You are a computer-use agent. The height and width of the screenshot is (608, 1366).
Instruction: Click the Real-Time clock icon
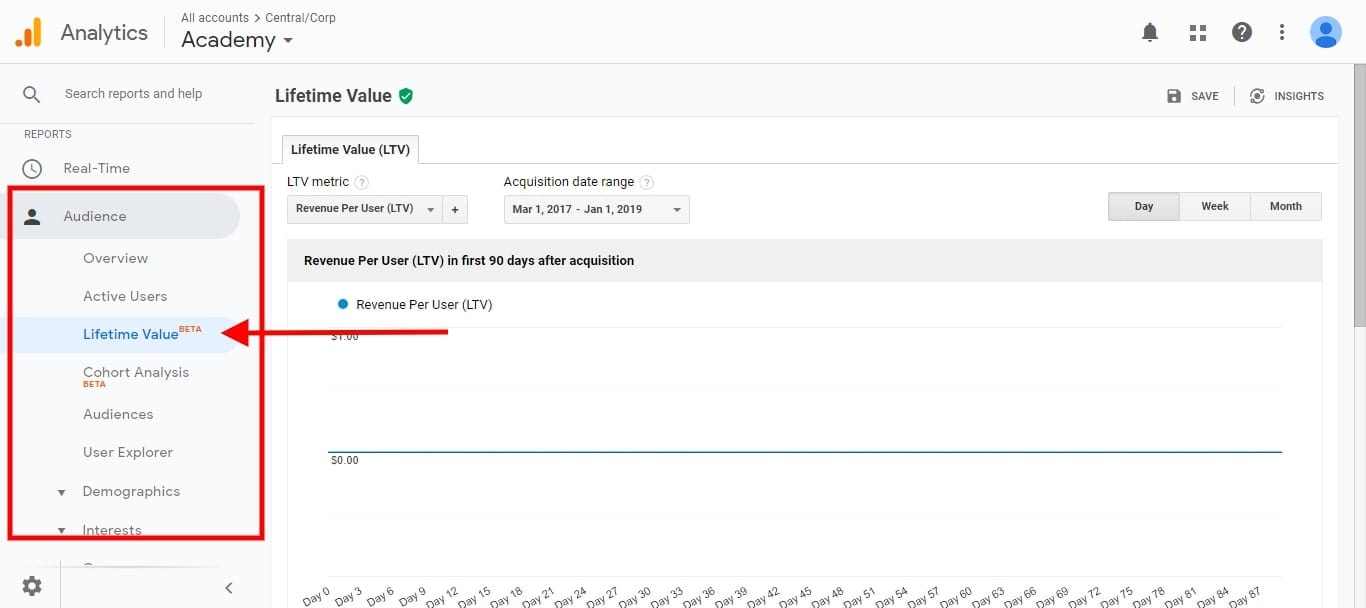[32, 169]
